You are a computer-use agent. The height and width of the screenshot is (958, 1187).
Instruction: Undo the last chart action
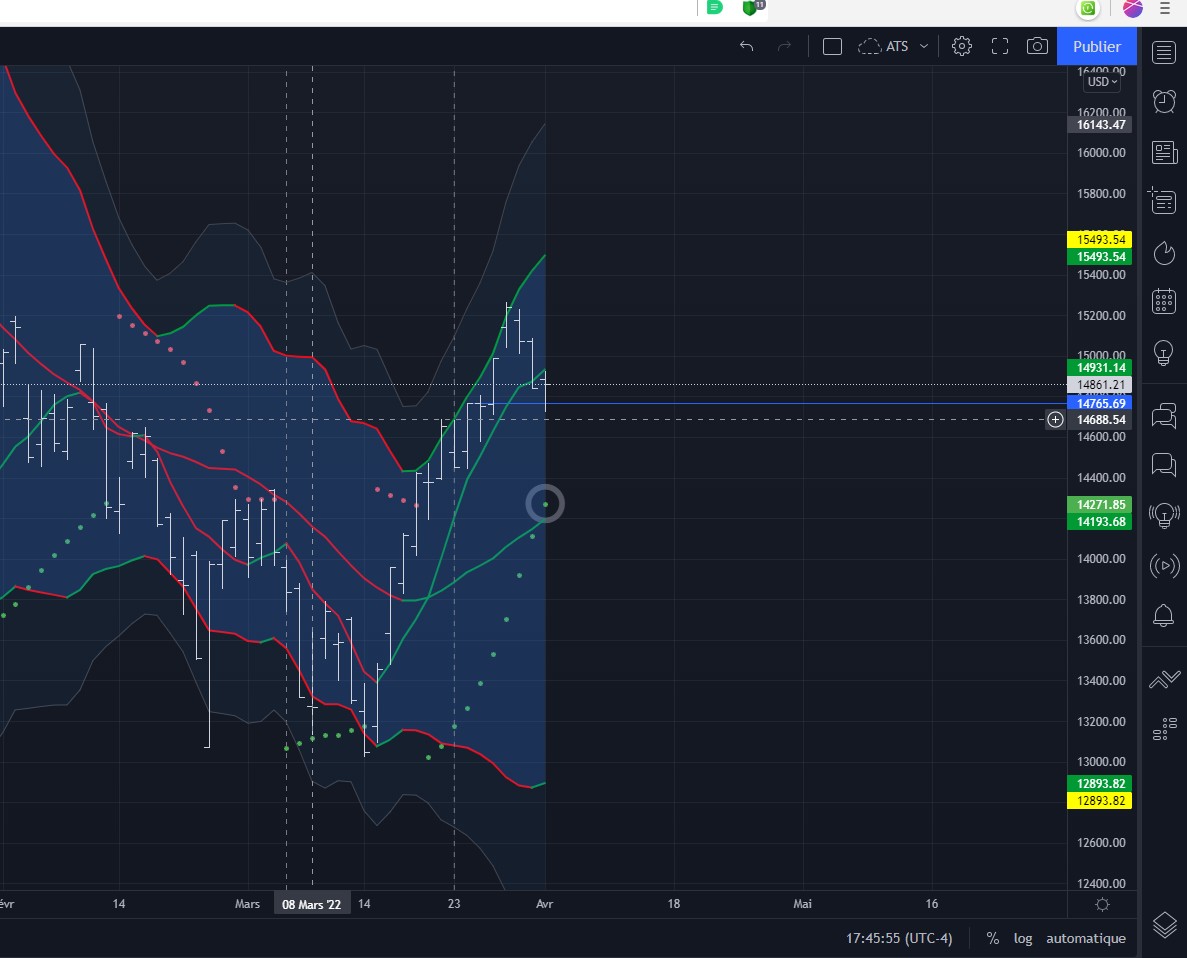746,46
